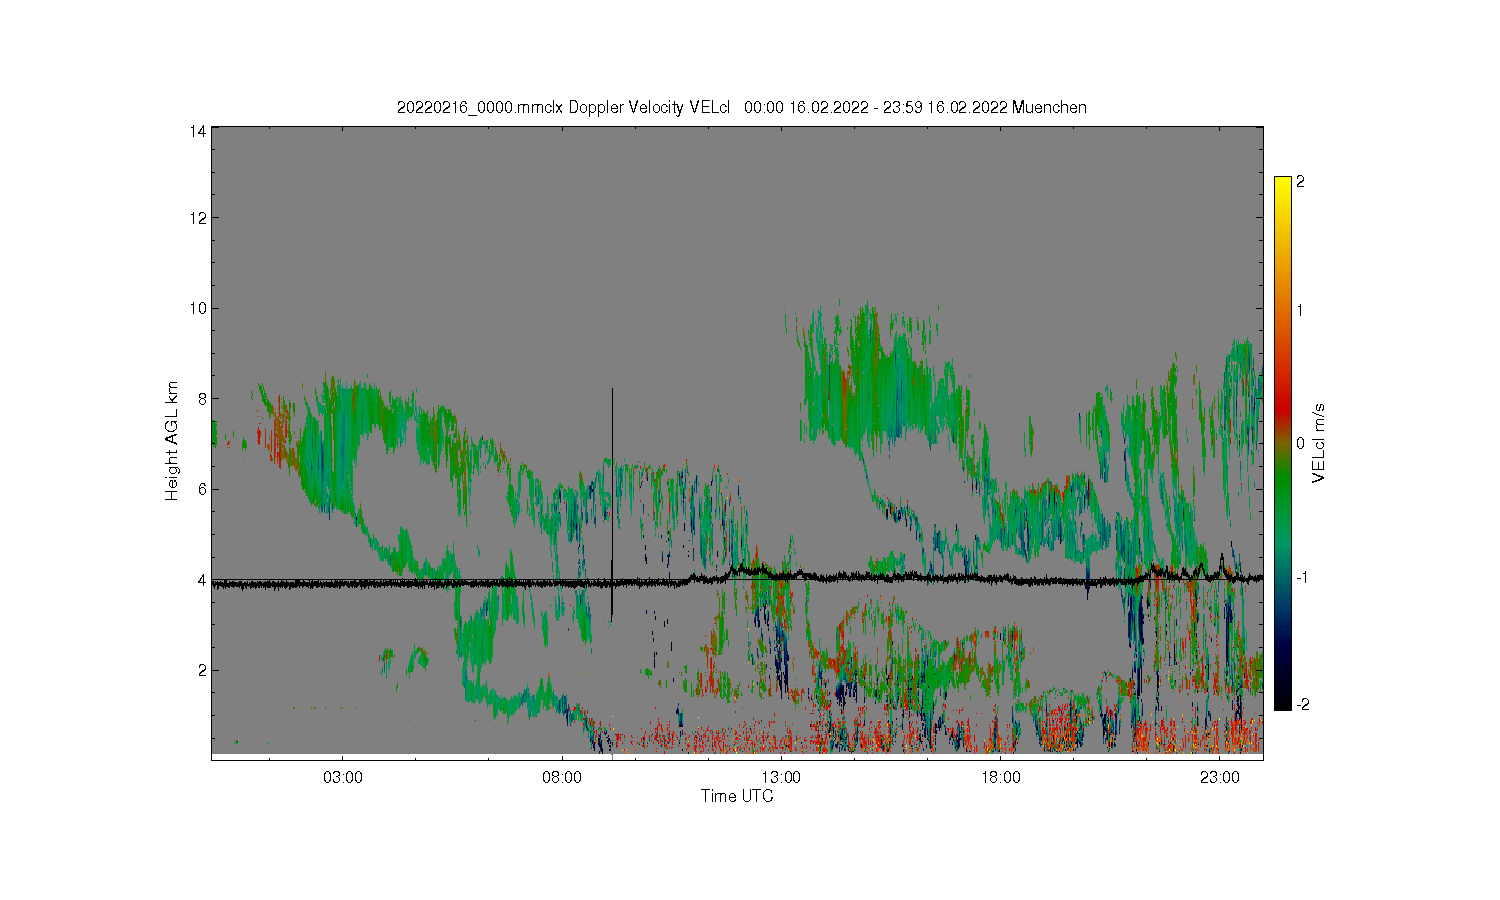Click the 'Time UTC' x-axis label

737,796
